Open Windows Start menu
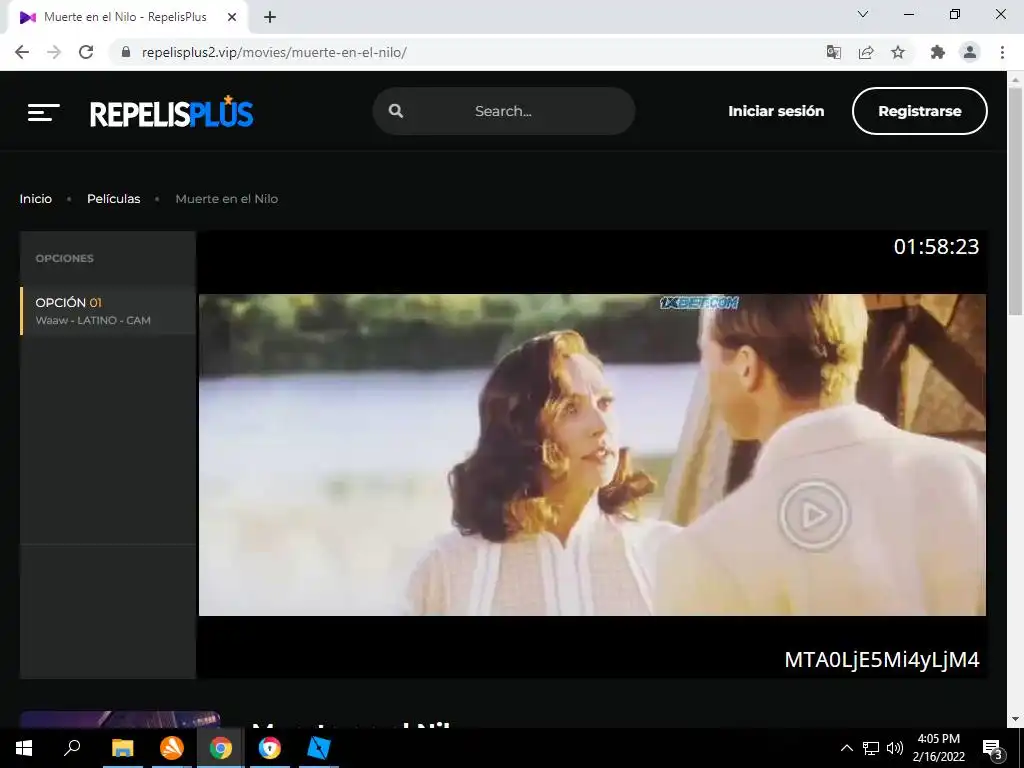The height and width of the screenshot is (768, 1024). 24,748
